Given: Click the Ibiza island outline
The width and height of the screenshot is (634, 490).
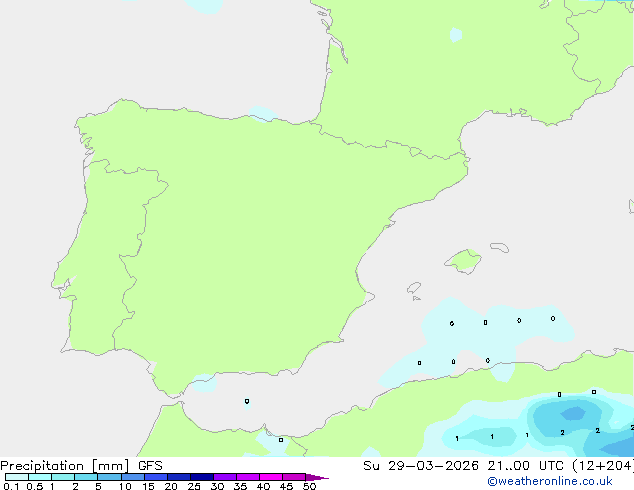Looking at the screenshot, I should [414, 288].
